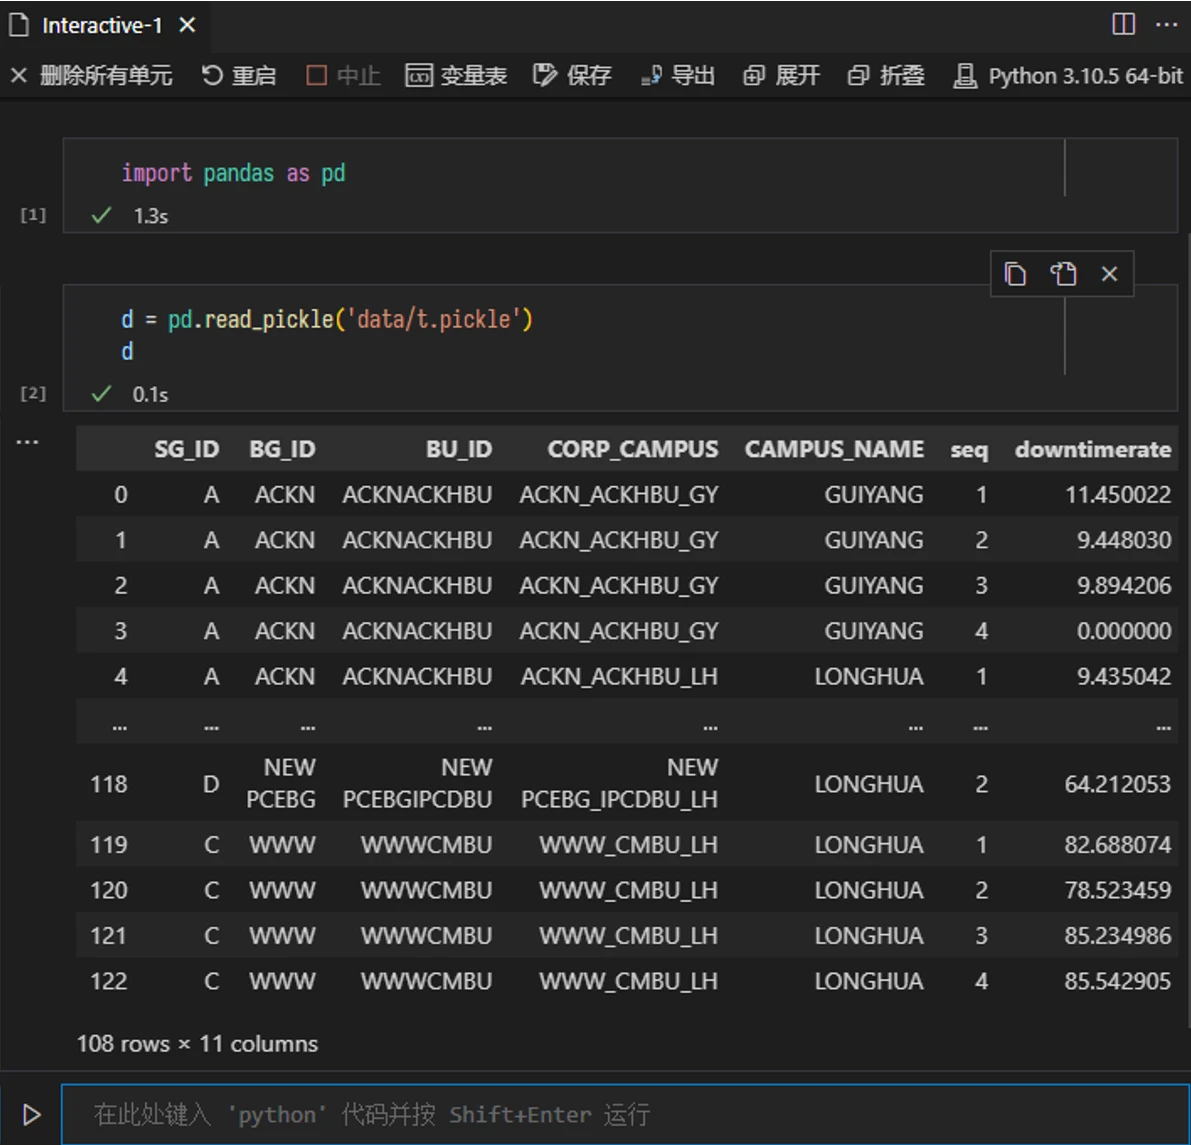Open the editor's top-right more actions menu
1191x1145 pixels.
1166,24
